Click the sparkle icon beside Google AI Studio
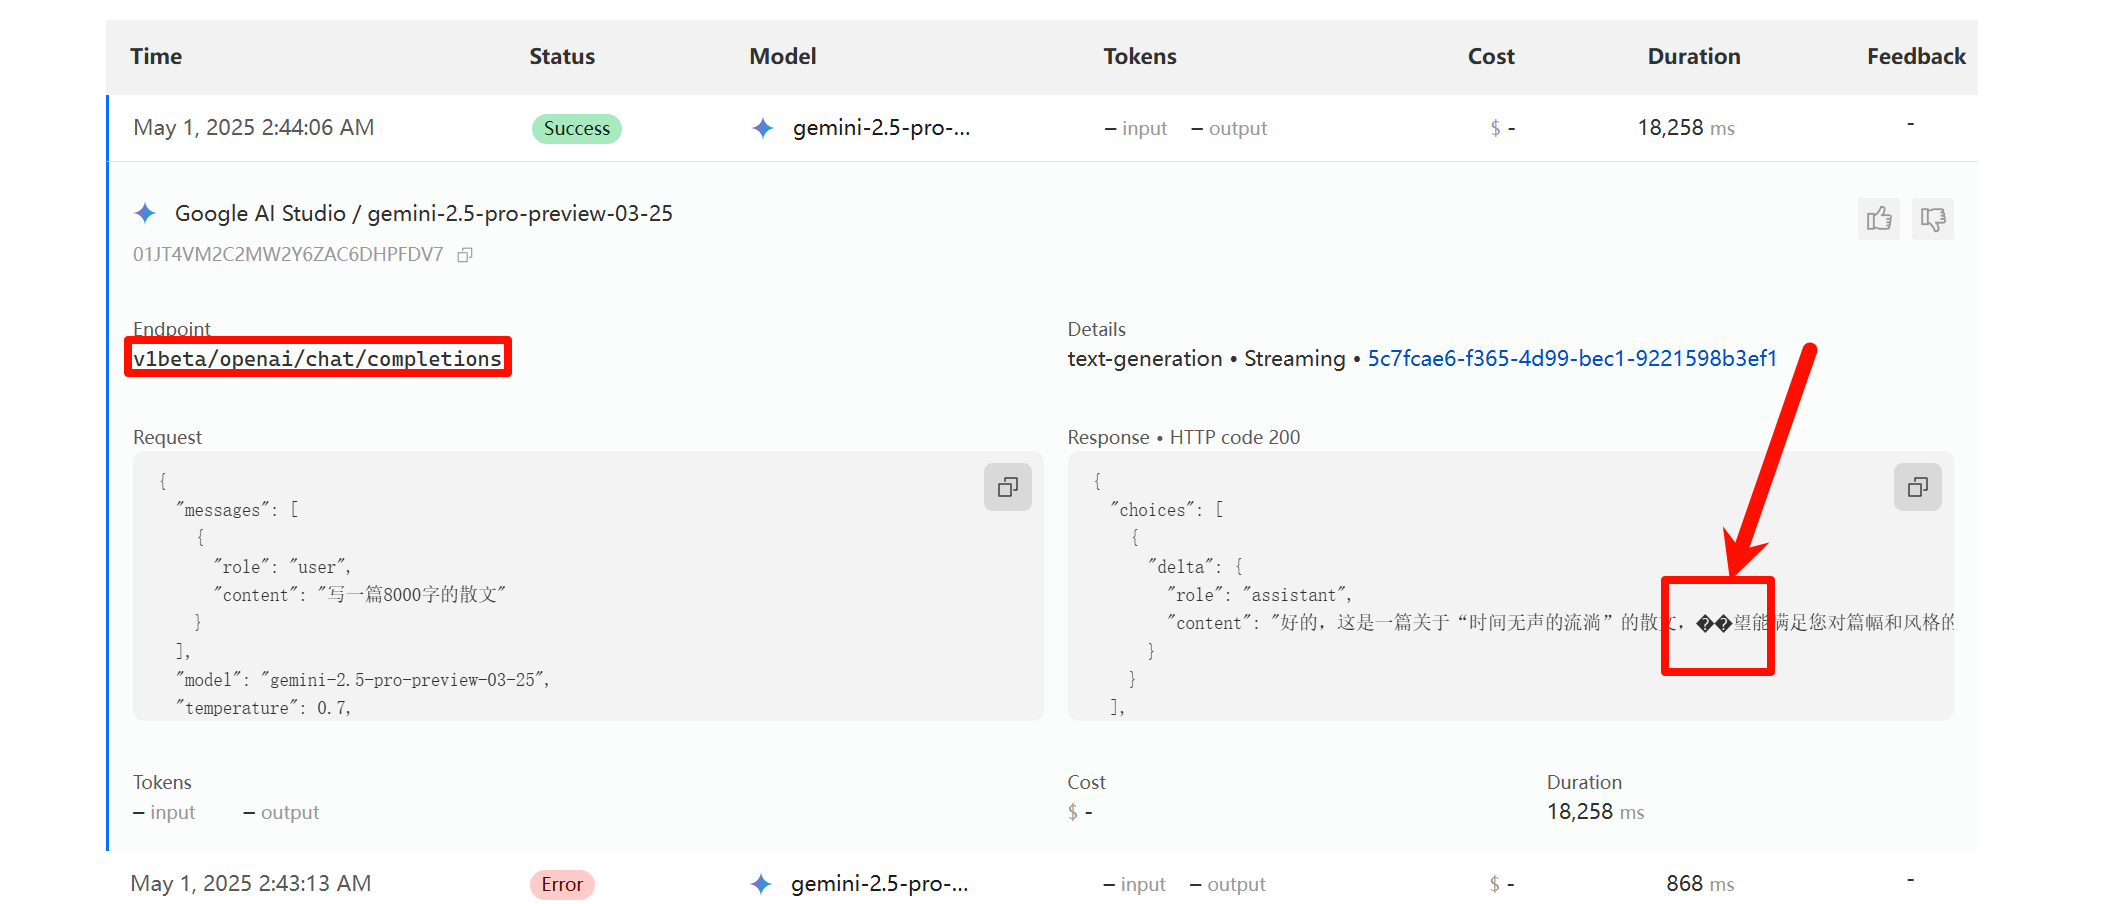The height and width of the screenshot is (904, 2104). tap(146, 213)
